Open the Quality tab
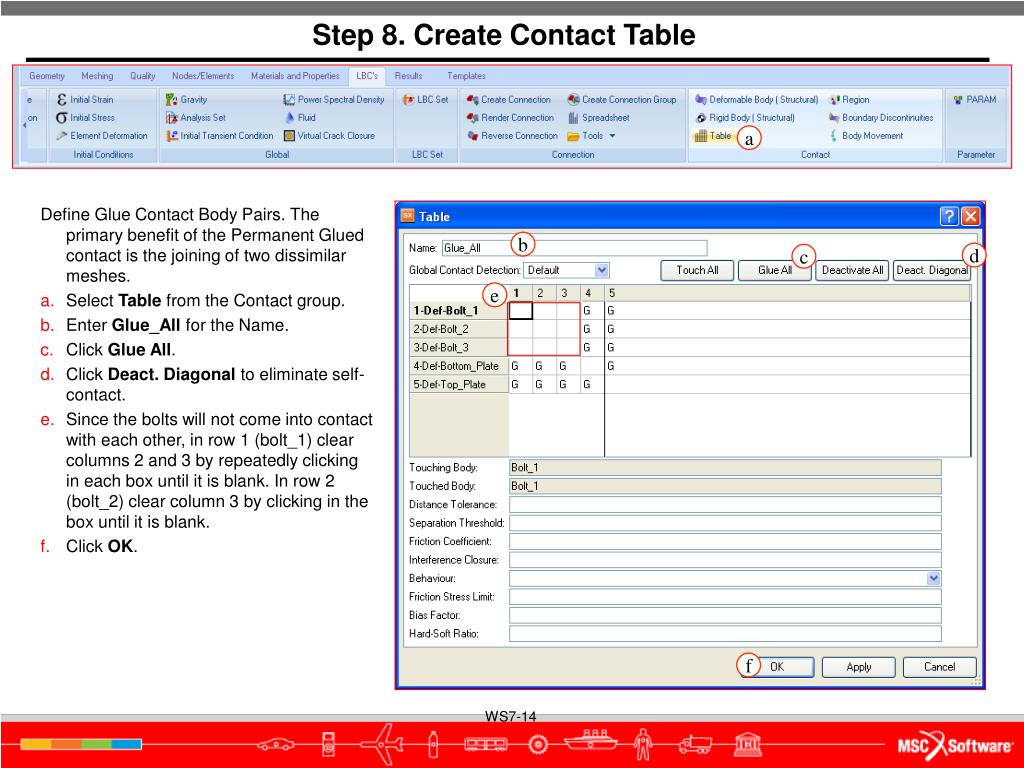Viewport: 1024px width, 768px height. coord(142,76)
